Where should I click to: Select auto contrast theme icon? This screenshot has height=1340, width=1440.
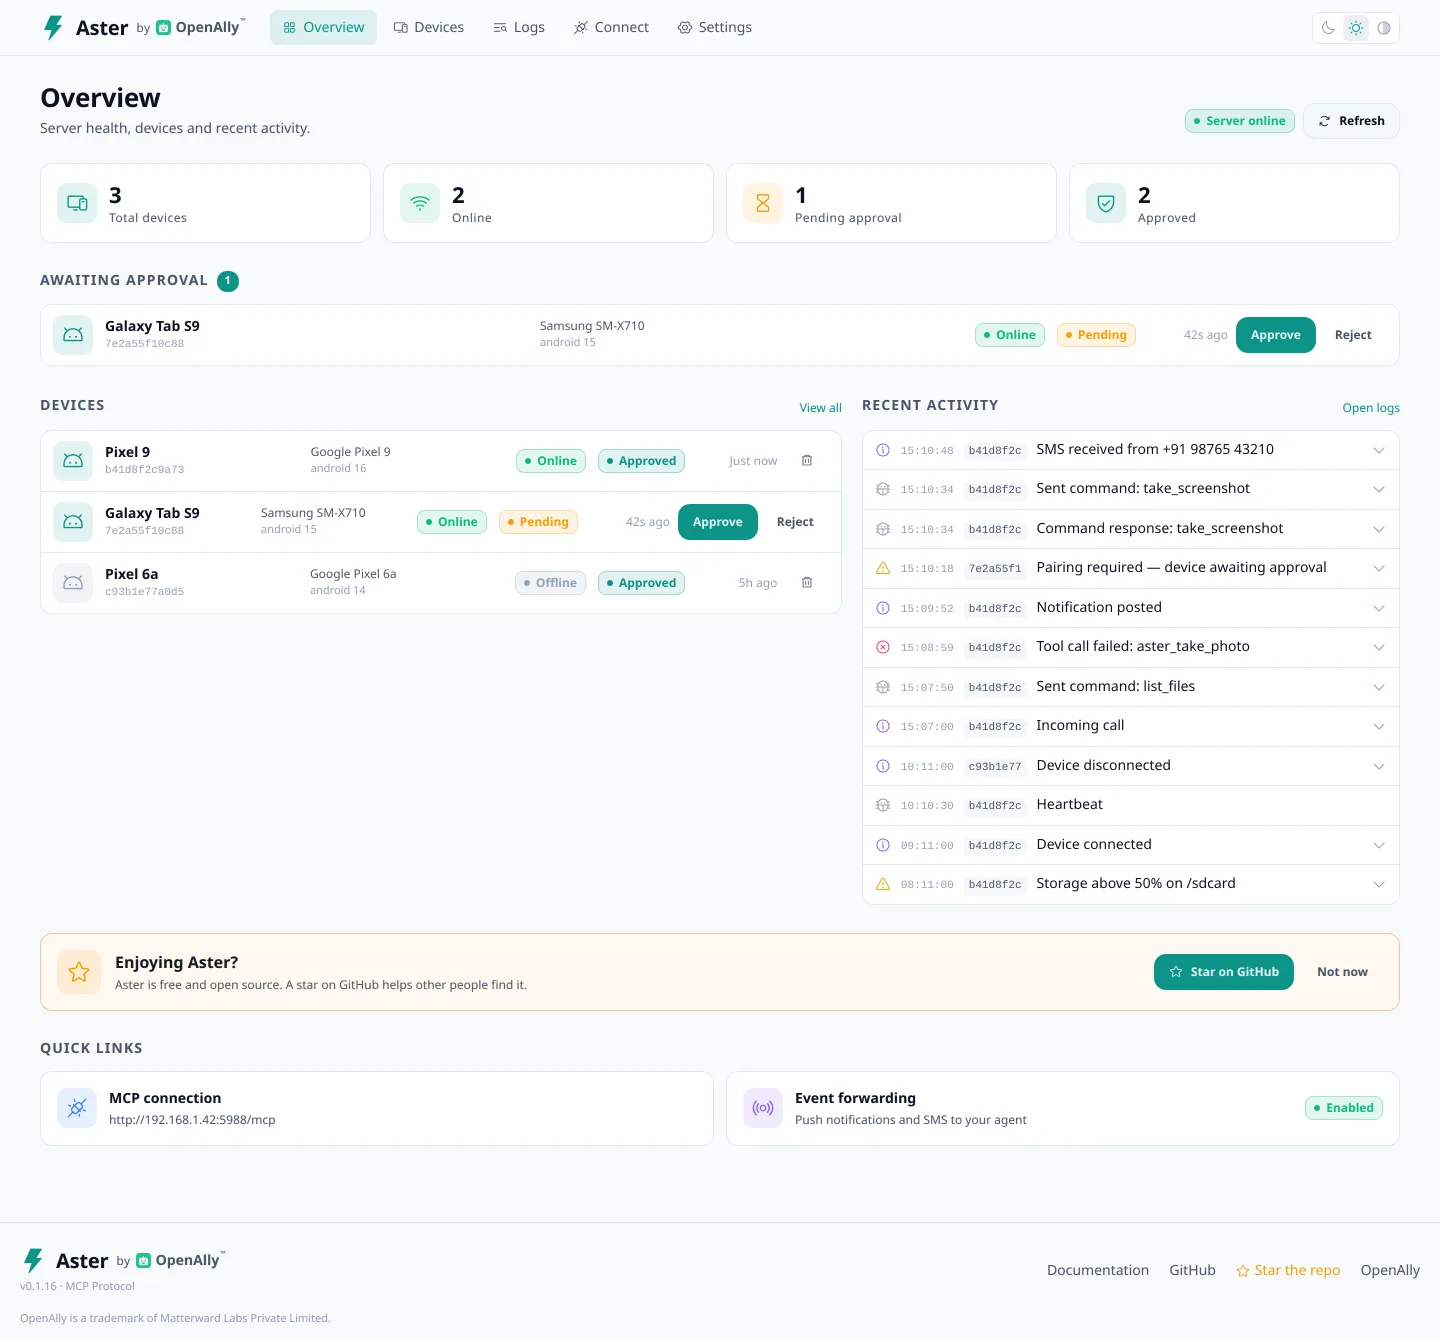[1384, 28]
